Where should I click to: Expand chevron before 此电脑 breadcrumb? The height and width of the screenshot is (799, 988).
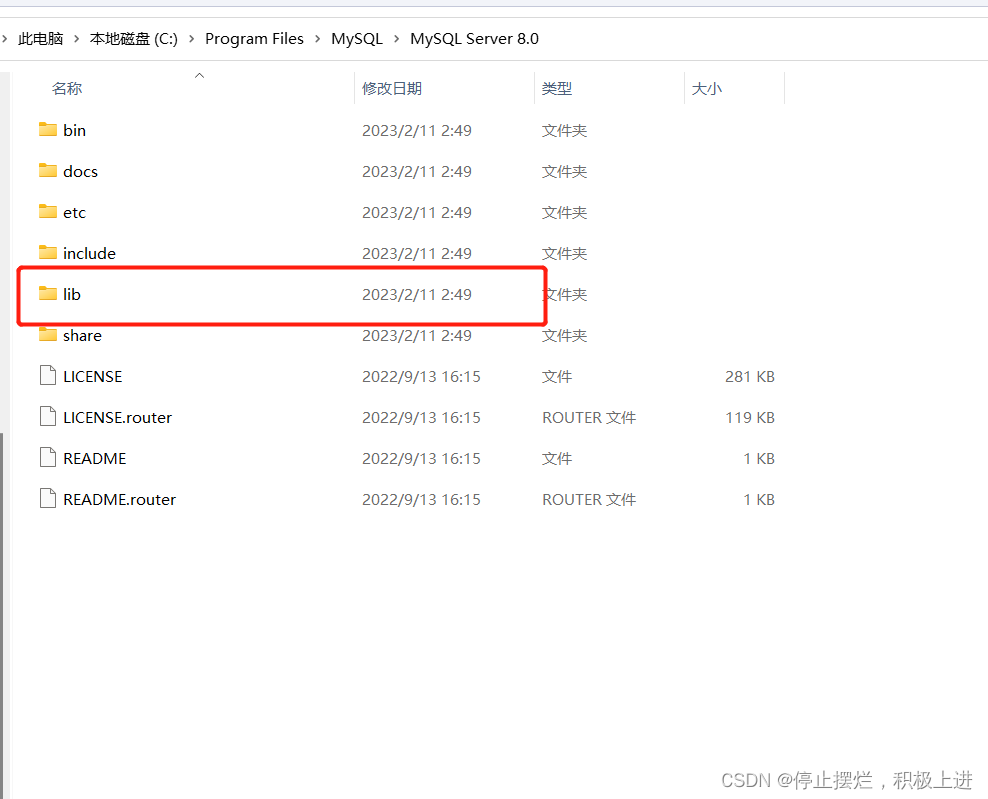click(4, 38)
